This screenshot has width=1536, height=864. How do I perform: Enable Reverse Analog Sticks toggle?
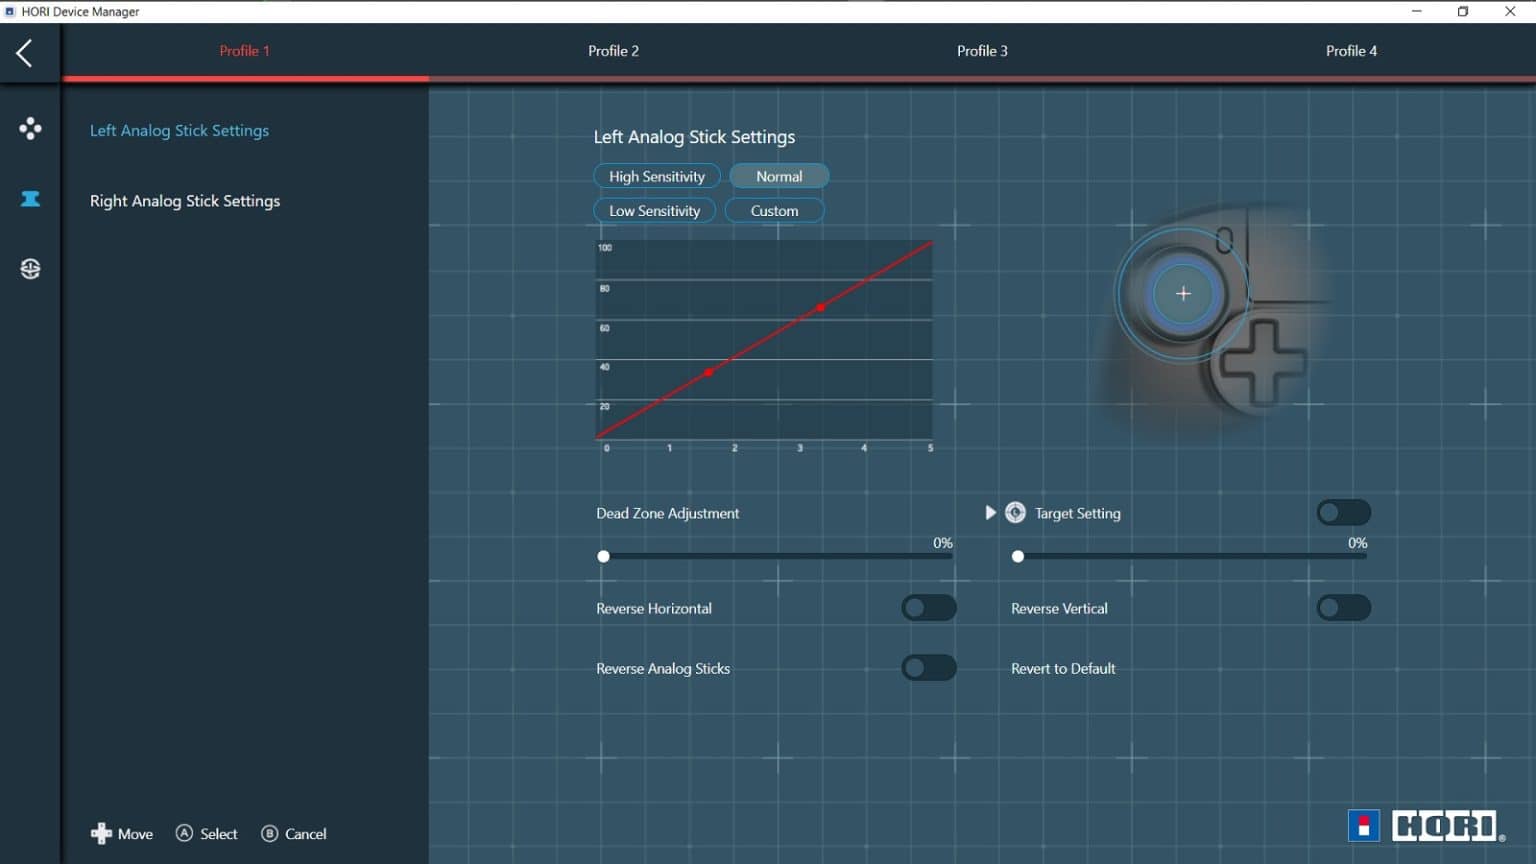[928, 668]
